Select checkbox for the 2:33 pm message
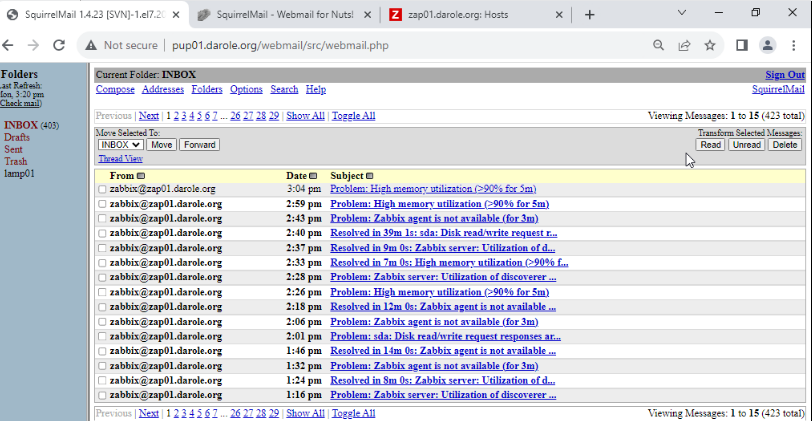 tap(102, 263)
